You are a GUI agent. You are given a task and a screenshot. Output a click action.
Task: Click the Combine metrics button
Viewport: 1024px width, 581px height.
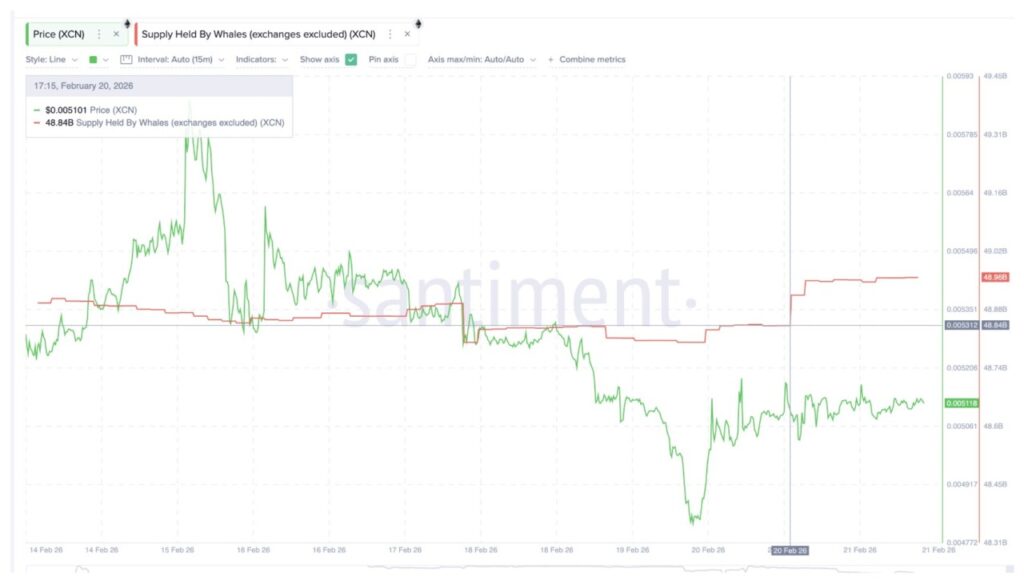[592, 60]
